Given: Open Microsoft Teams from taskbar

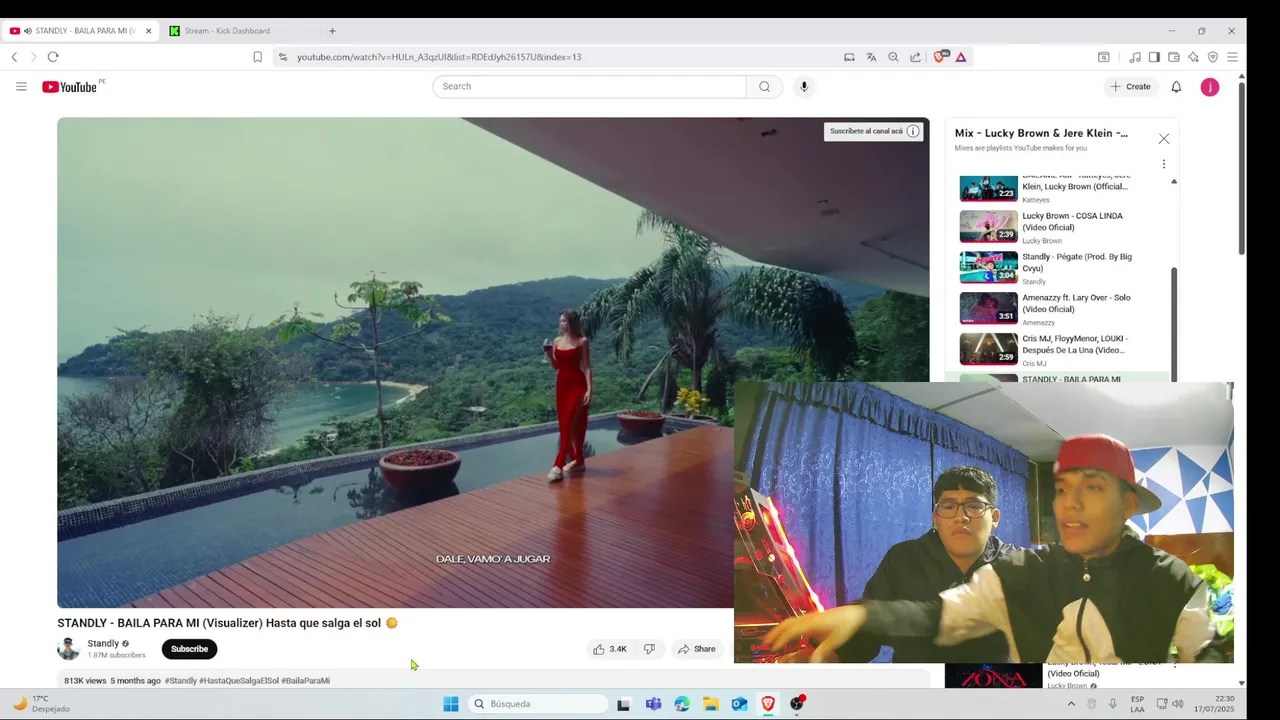Looking at the screenshot, I should pos(653,704).
